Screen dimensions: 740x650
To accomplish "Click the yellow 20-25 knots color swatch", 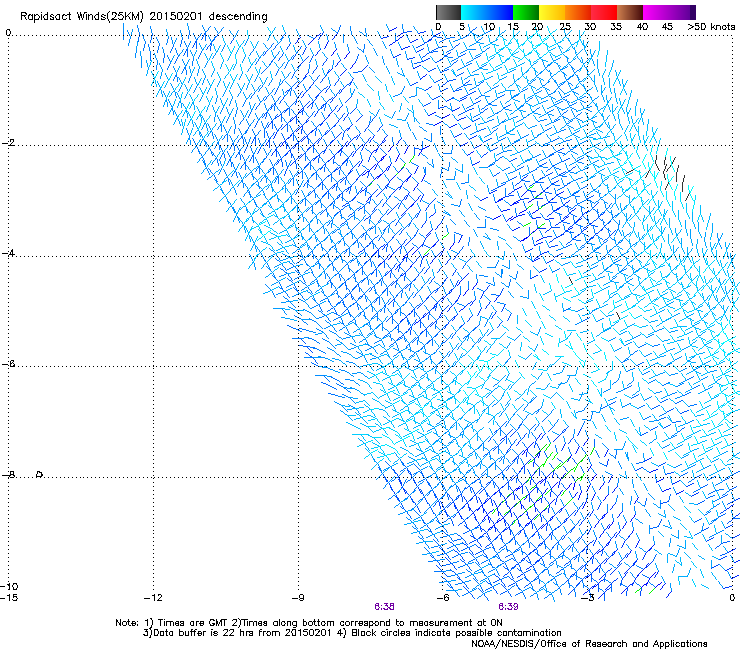I will pyautogui.click(x=552, y=12).
